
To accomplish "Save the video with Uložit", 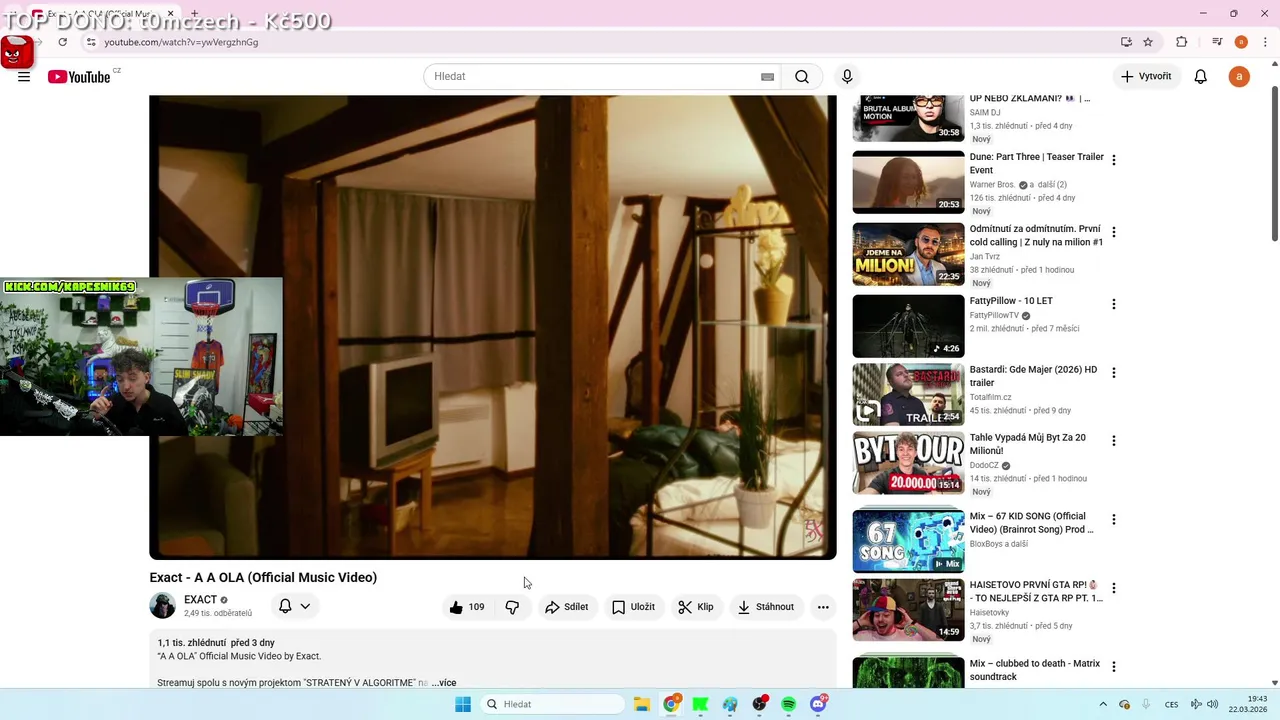I will 633,607.
